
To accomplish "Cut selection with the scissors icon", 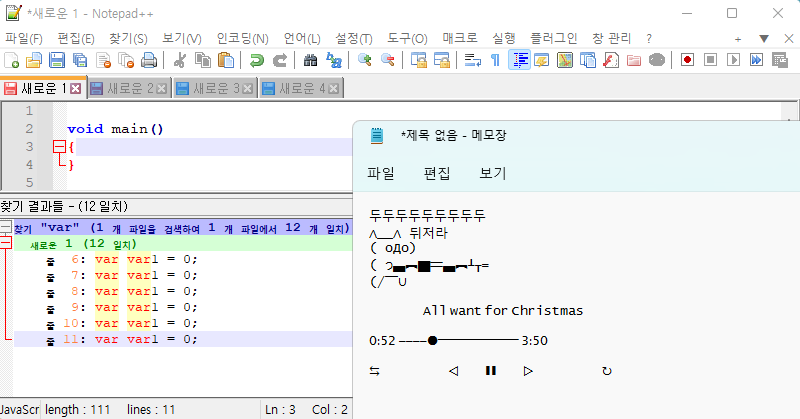I will tap(179, 60).
